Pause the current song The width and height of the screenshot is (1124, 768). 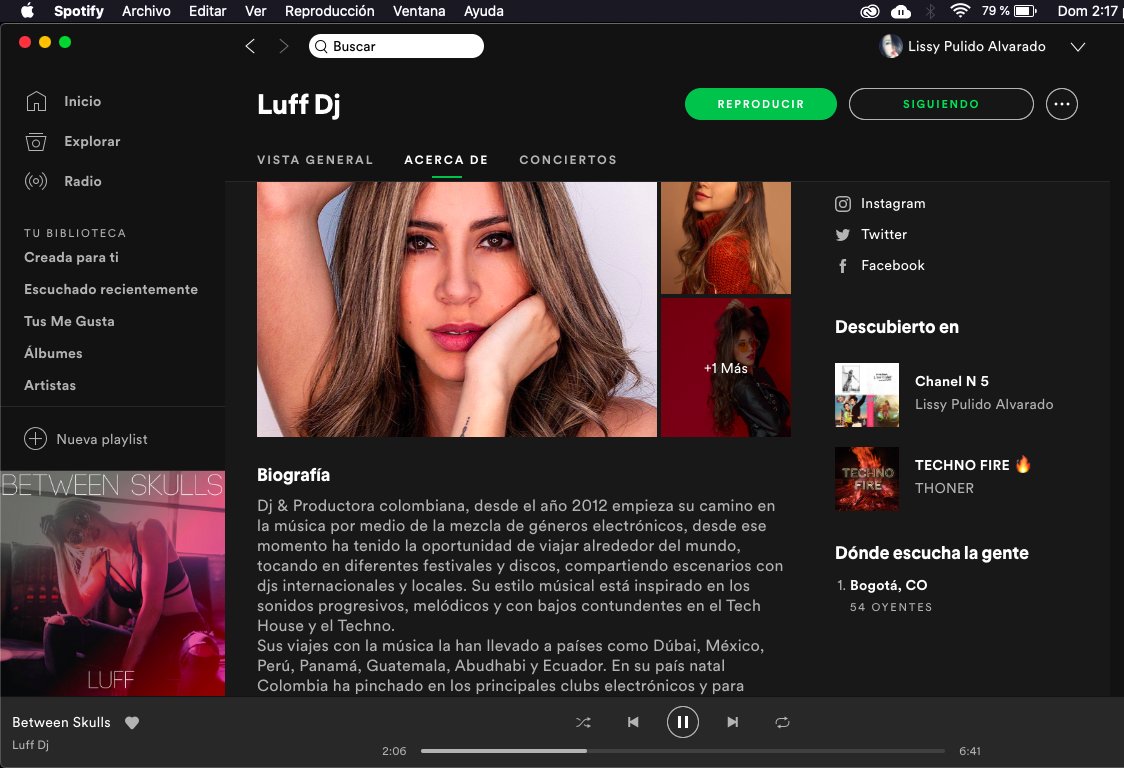click(x=682, y=722)
